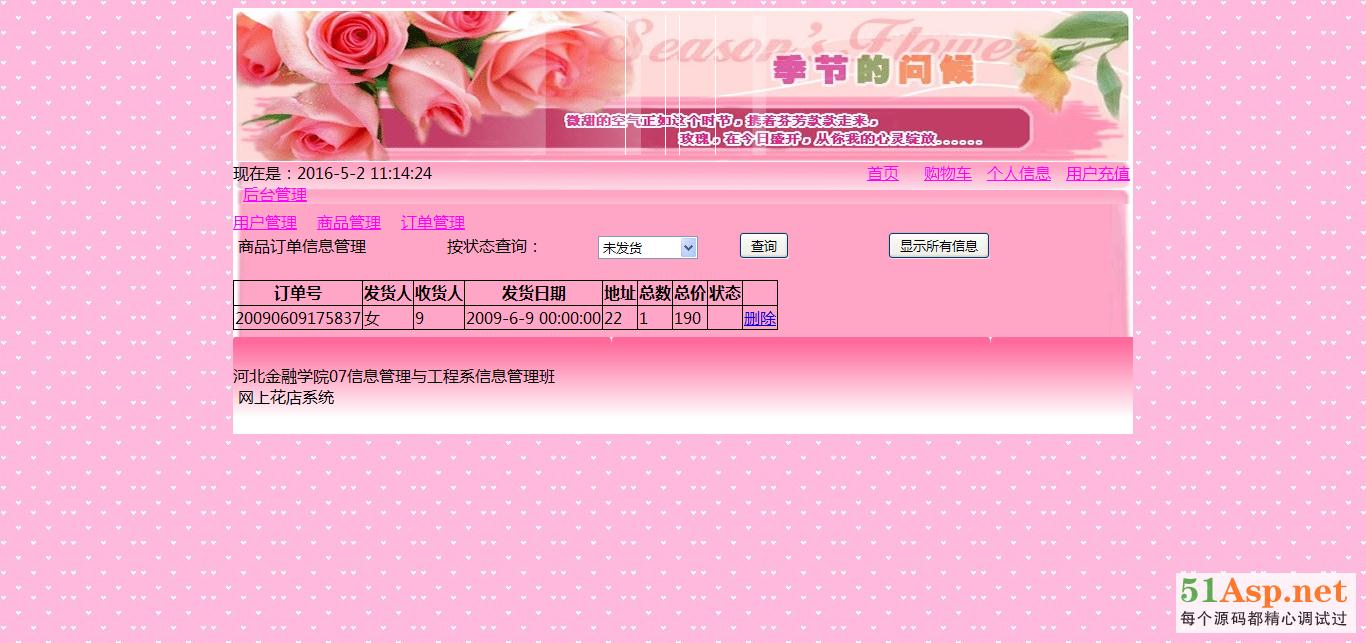
Task: Click the order number 20090609175837 cell
Action: tap(297, 319)
